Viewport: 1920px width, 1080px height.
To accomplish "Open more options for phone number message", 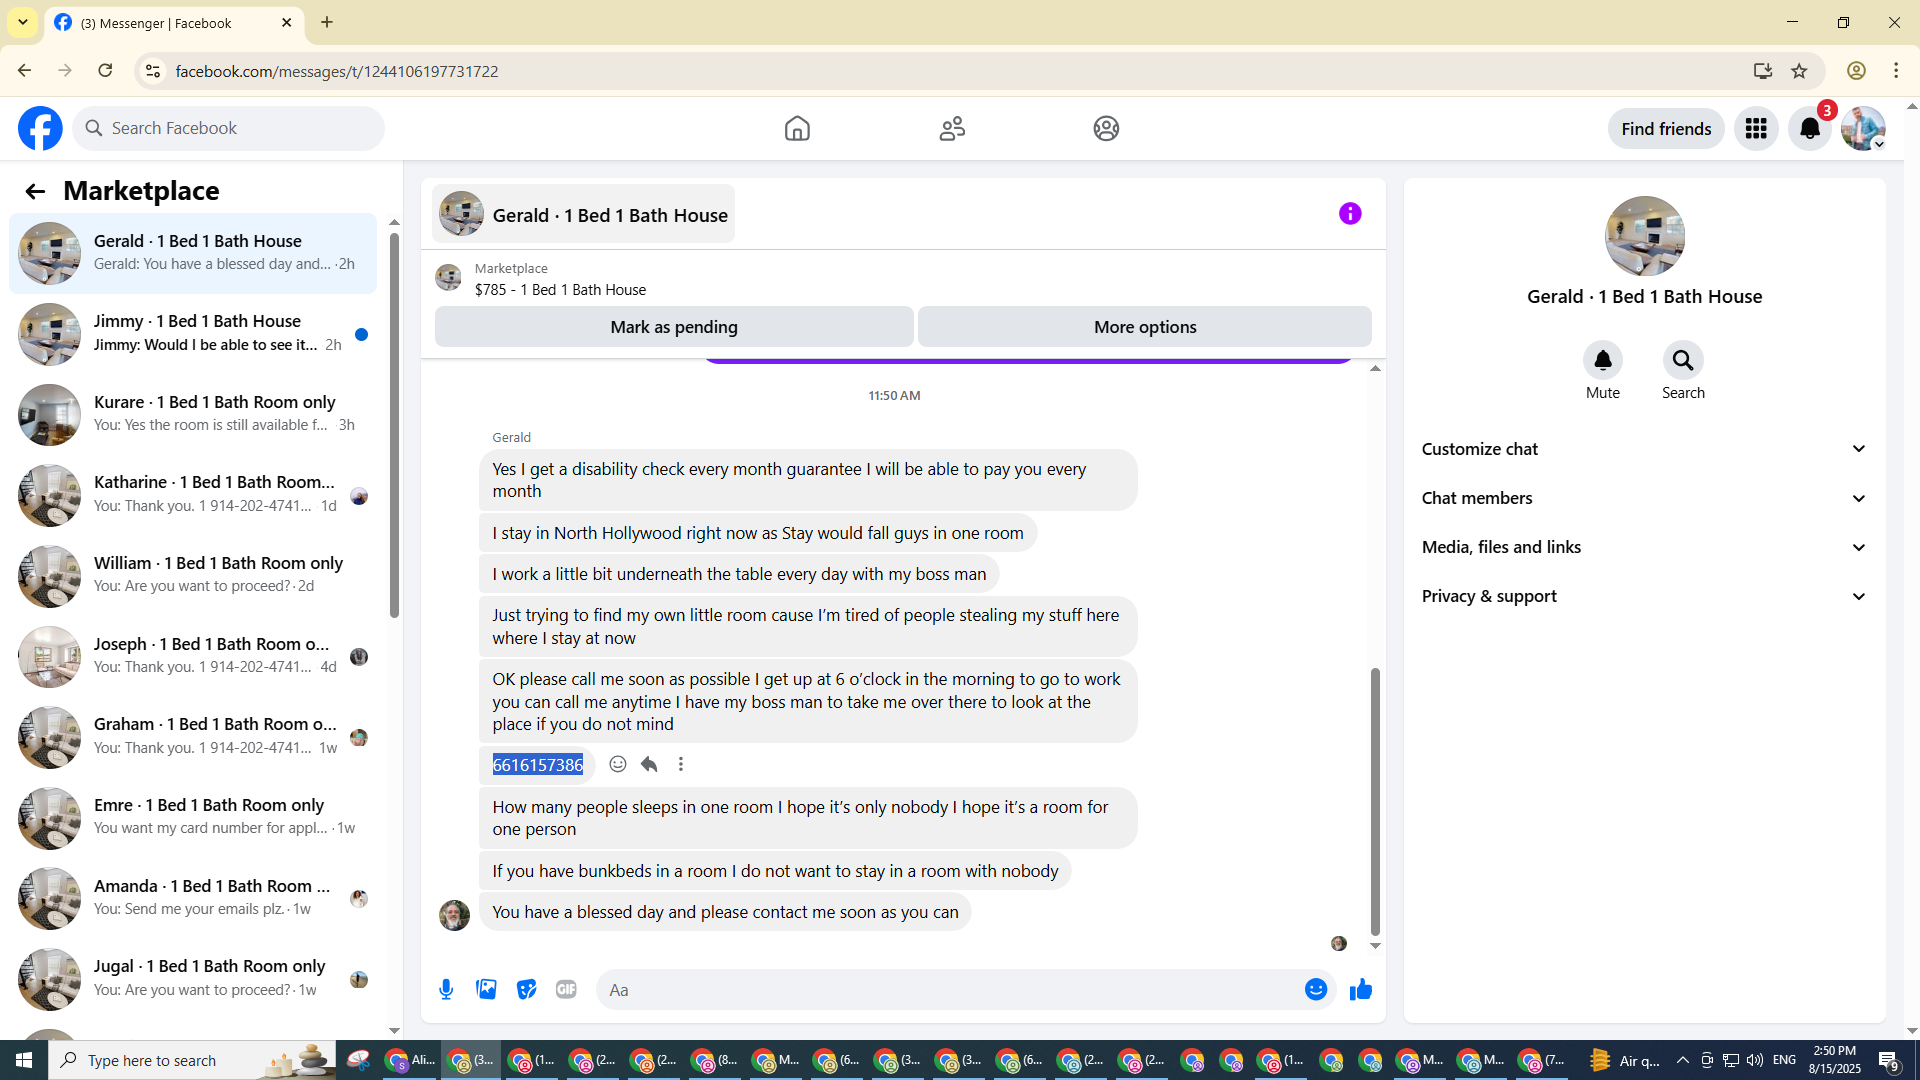I will pyautogui.click(x=681, y=764).
